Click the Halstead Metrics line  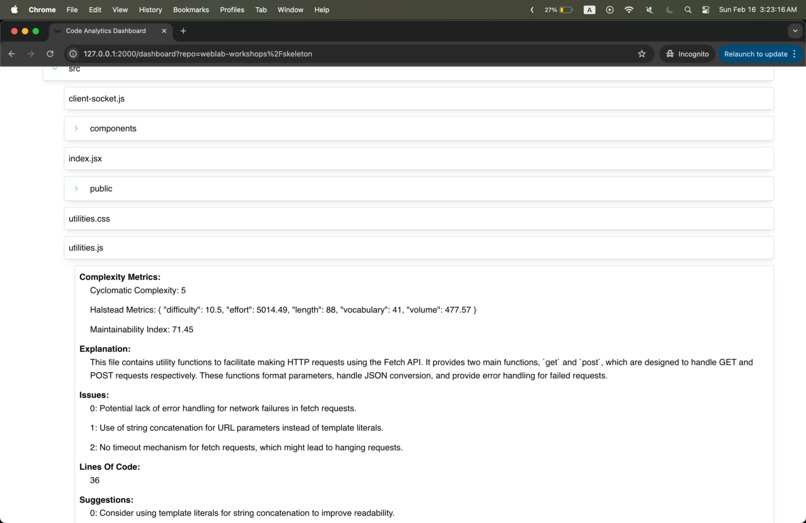(x=283, y=310)
